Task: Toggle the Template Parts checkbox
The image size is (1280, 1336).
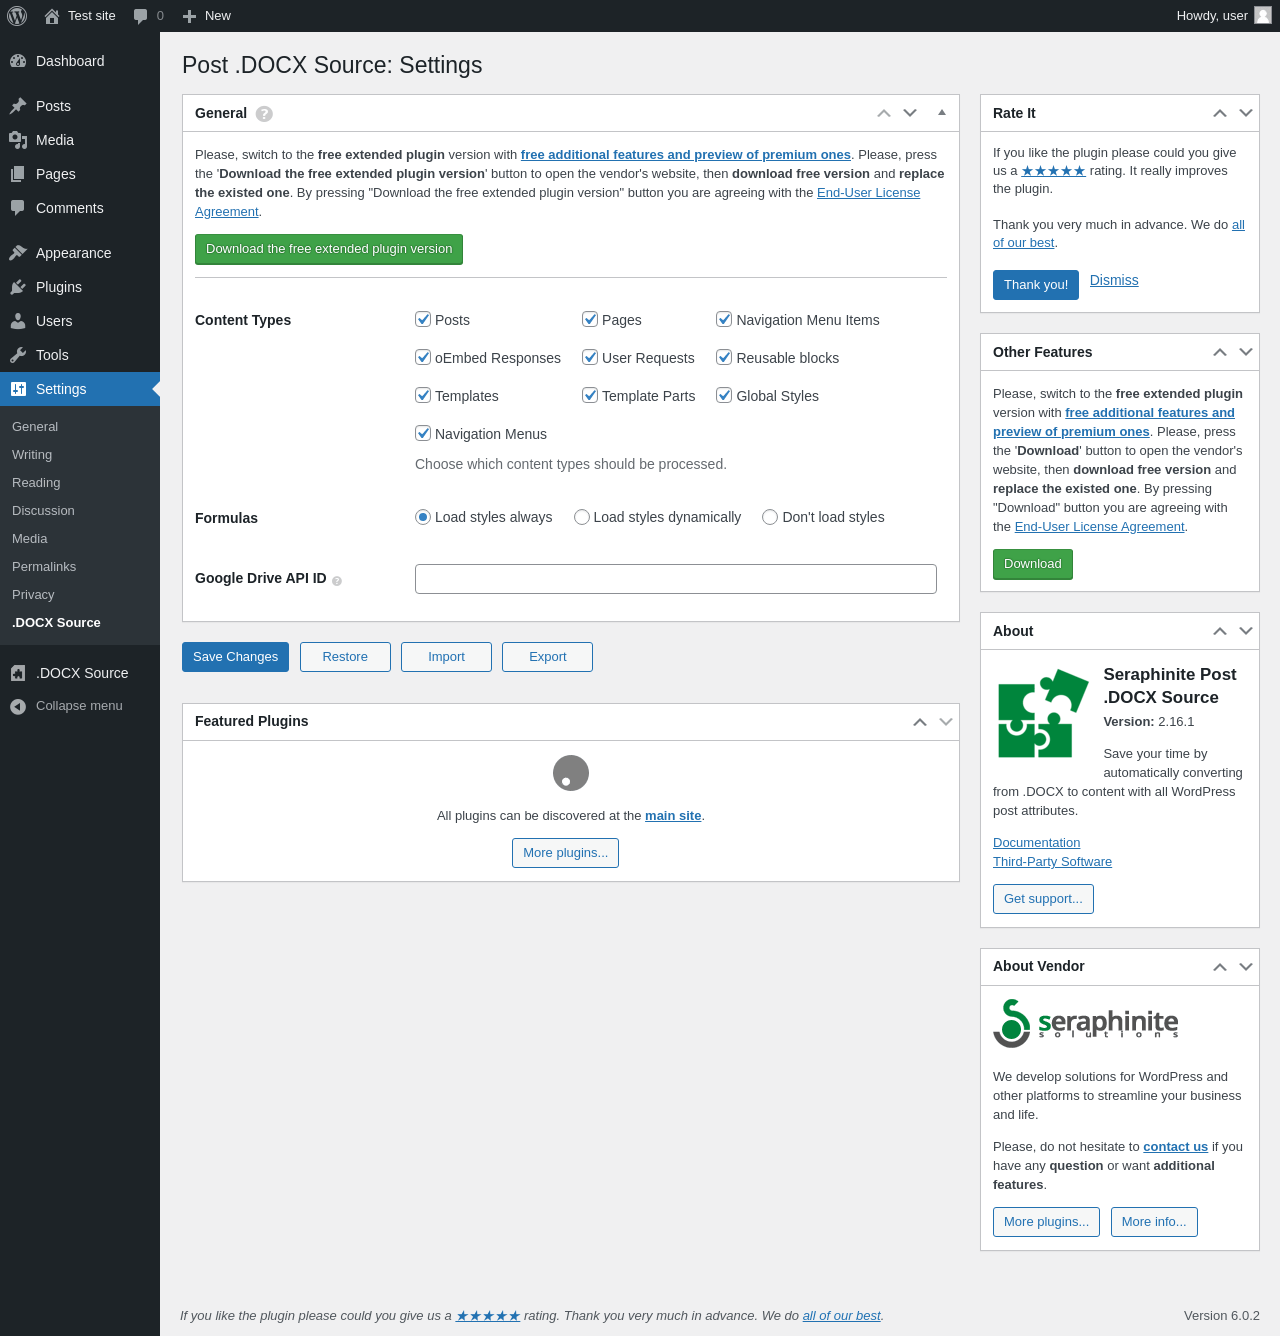Action: (590, 395)
